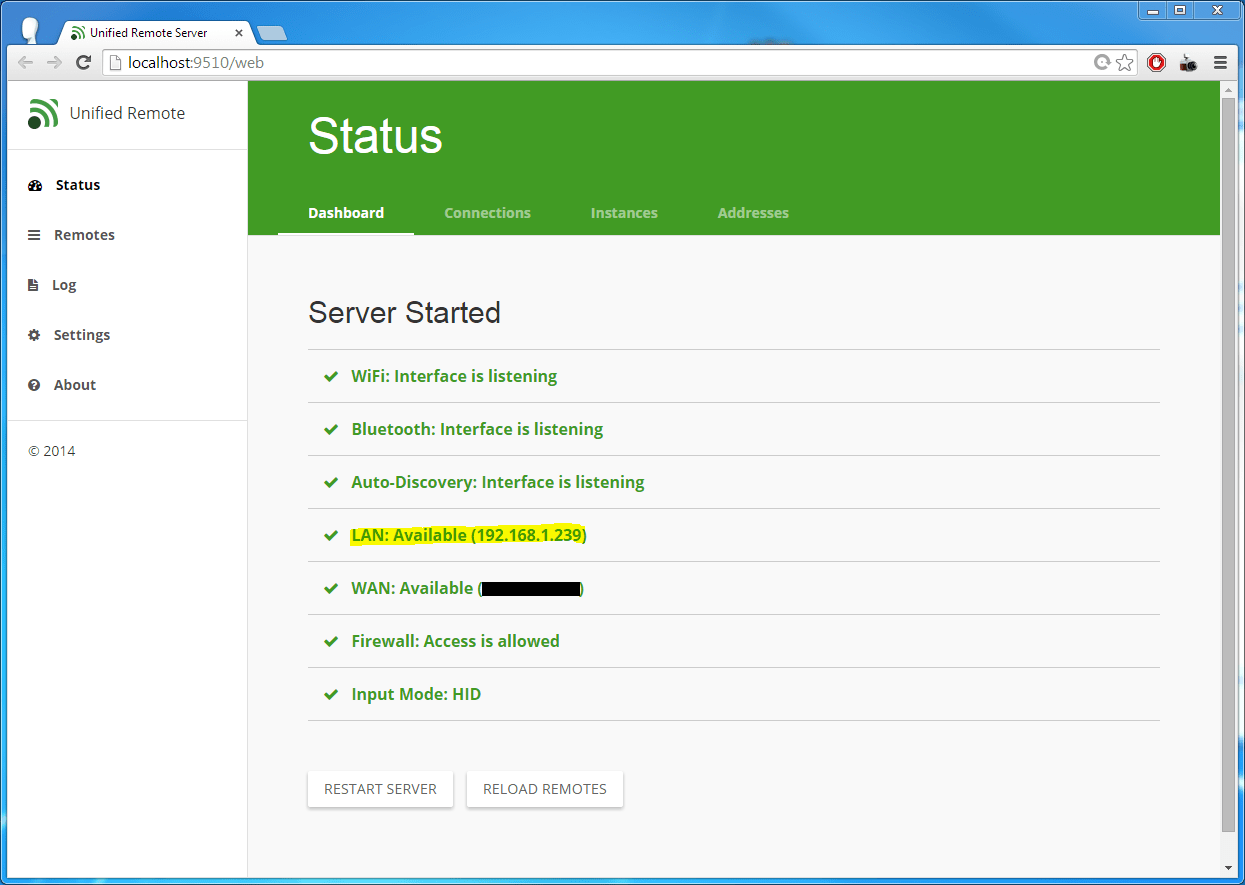Image resolution: width=1245 pixels, height=885 pixels.
Task: Open the Addresses tab
Action: click(x=753, y=213)
